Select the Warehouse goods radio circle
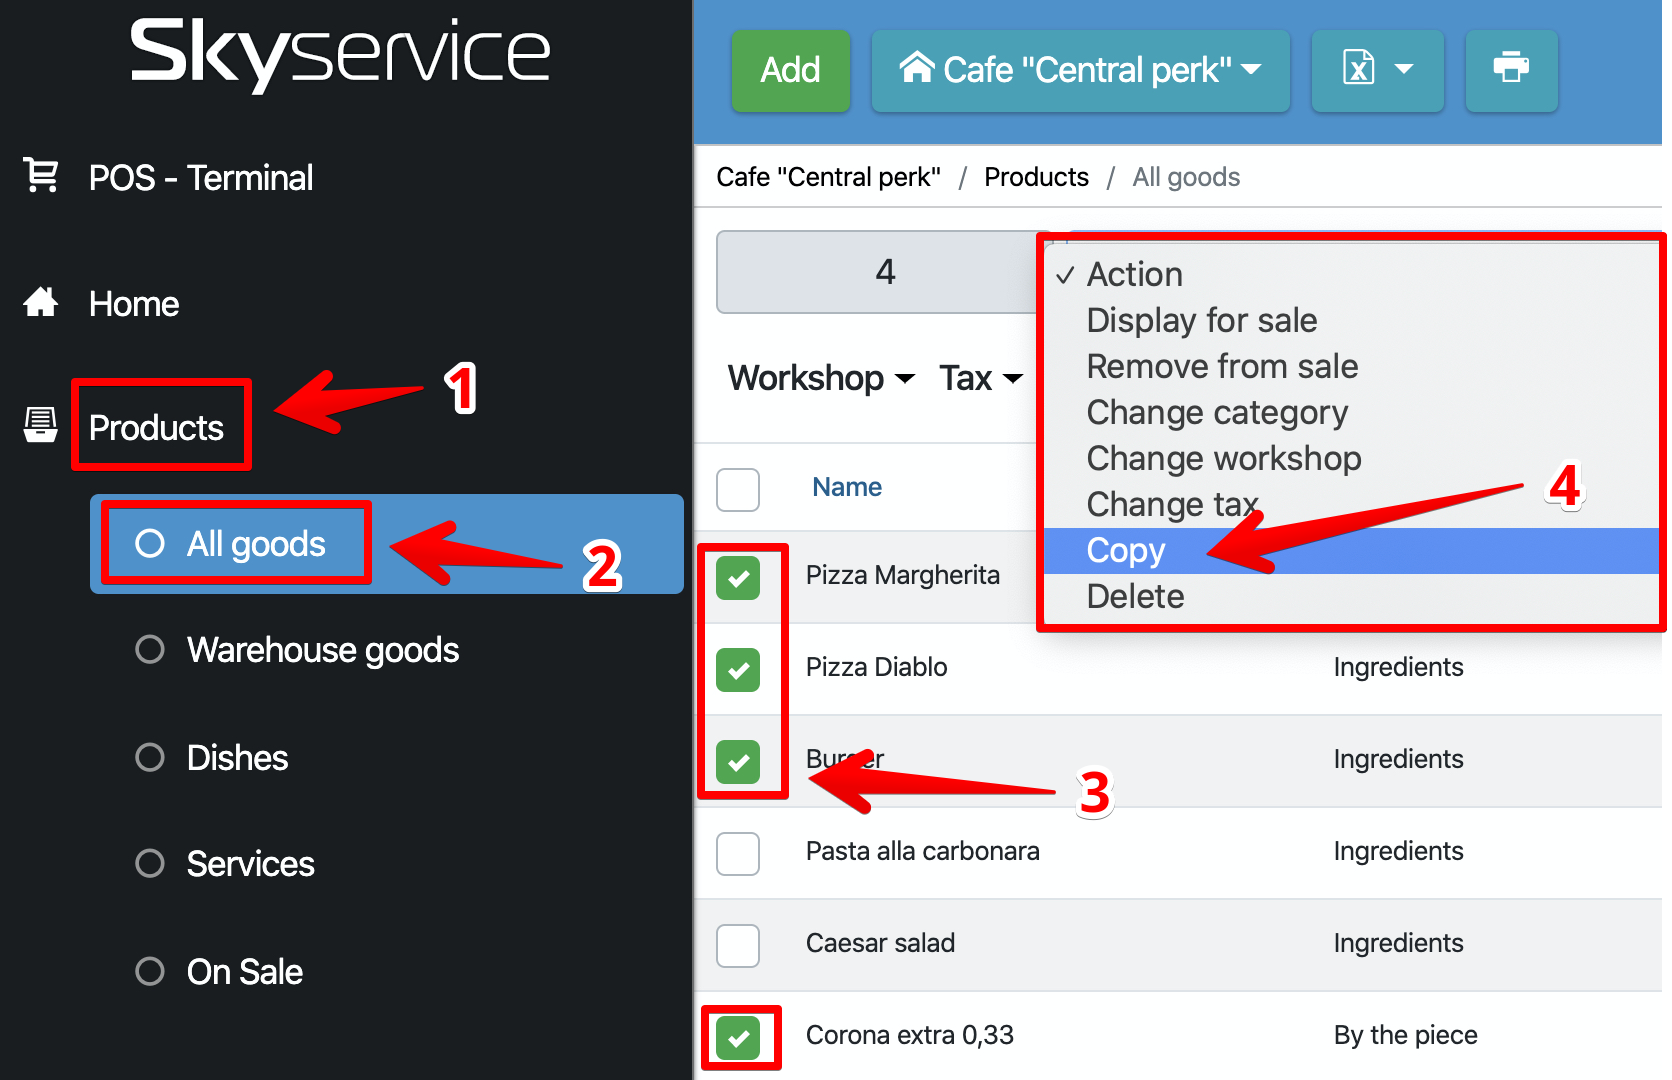 point(150,650)
